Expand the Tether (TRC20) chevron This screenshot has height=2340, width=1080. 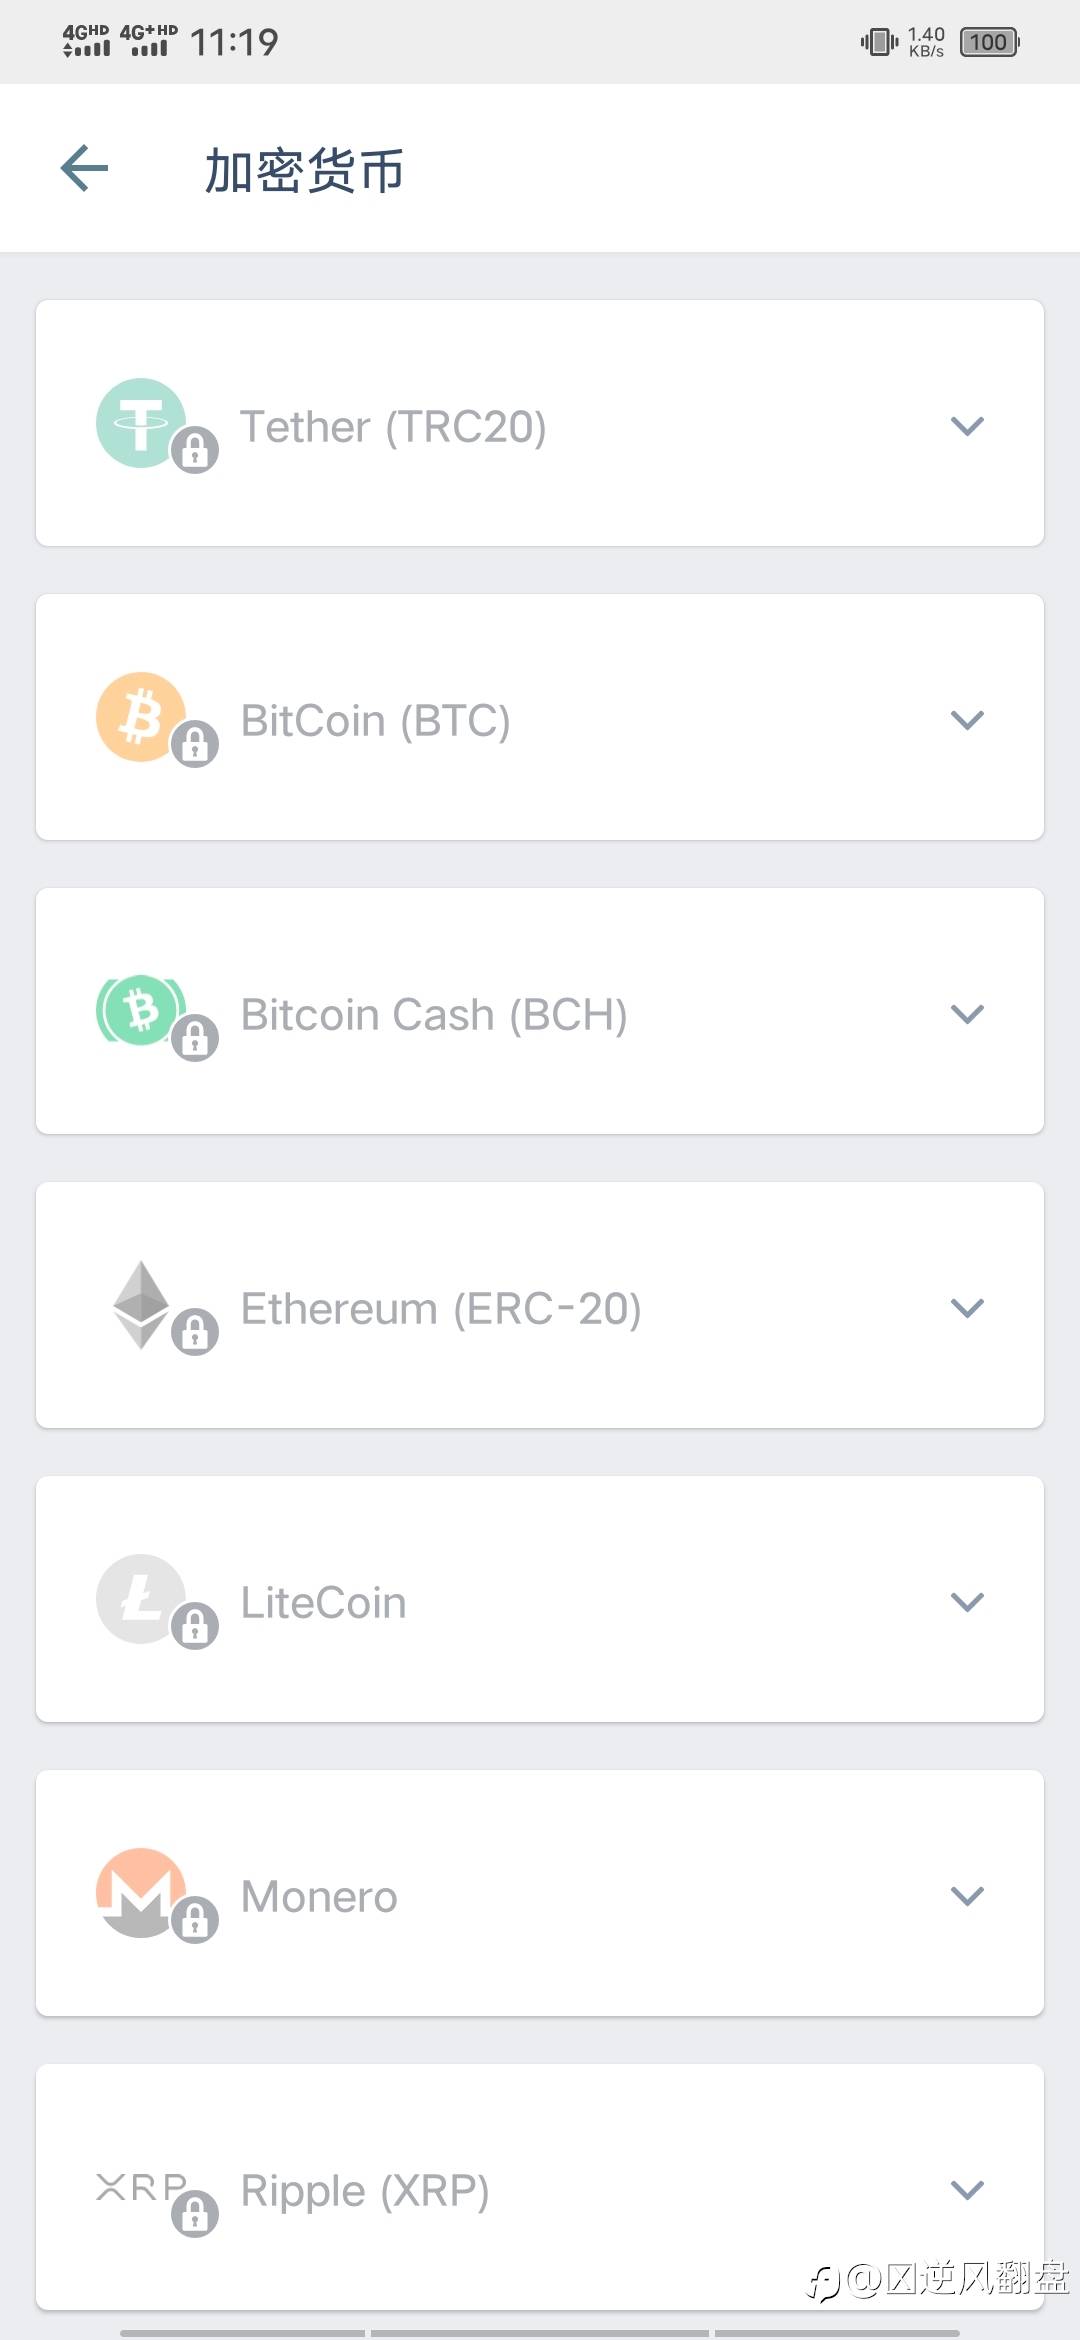coord(967,426)
